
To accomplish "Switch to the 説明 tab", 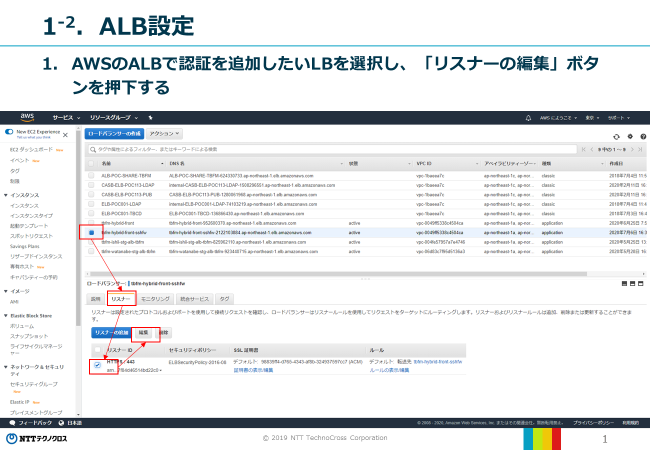I will coord(96,299).
